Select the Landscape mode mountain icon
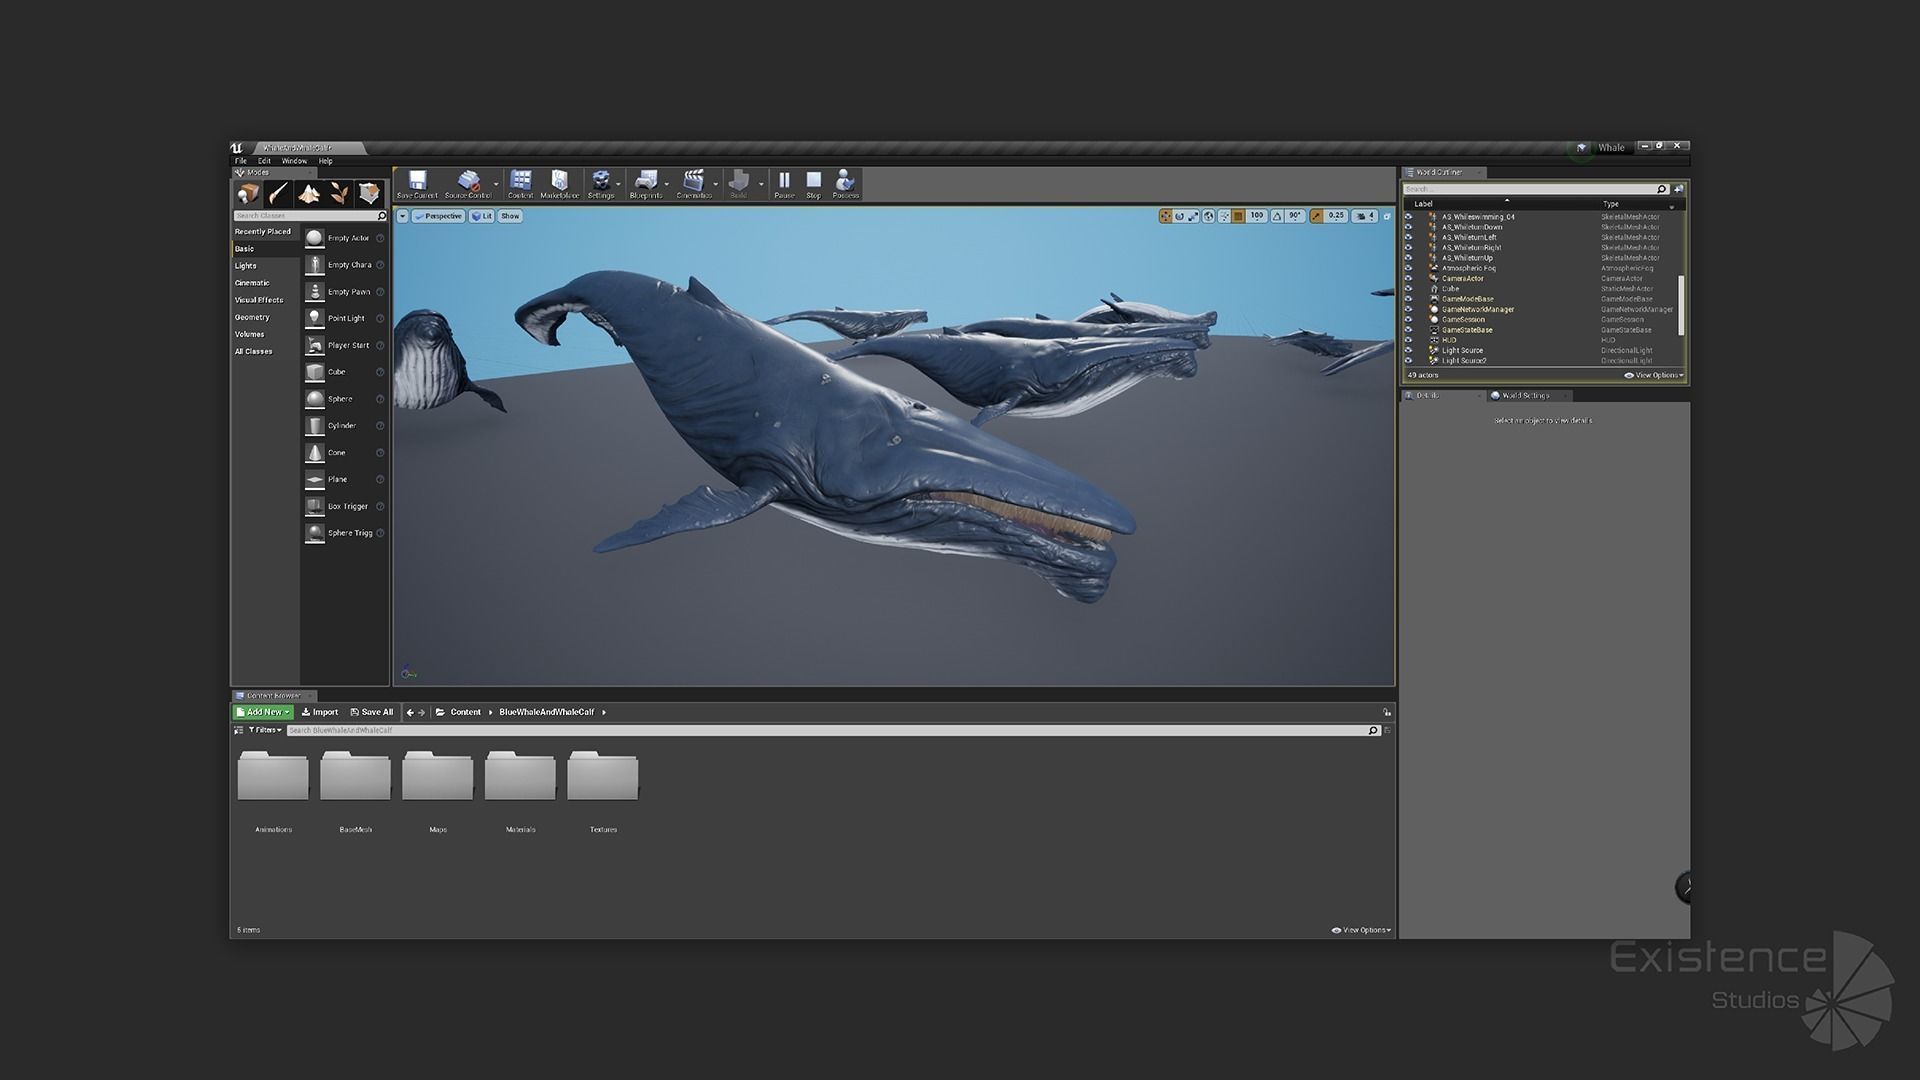Image resolution: width=1920 pixels, height=1080 pixels. click(x=309, y=193)
